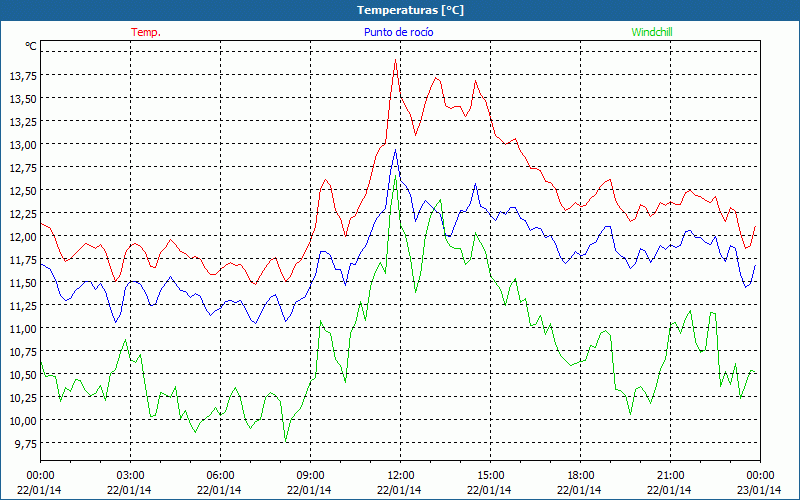
Task: Select the 10,75 y-axis value
Action: pyautogui.click(x=23, y=351)
